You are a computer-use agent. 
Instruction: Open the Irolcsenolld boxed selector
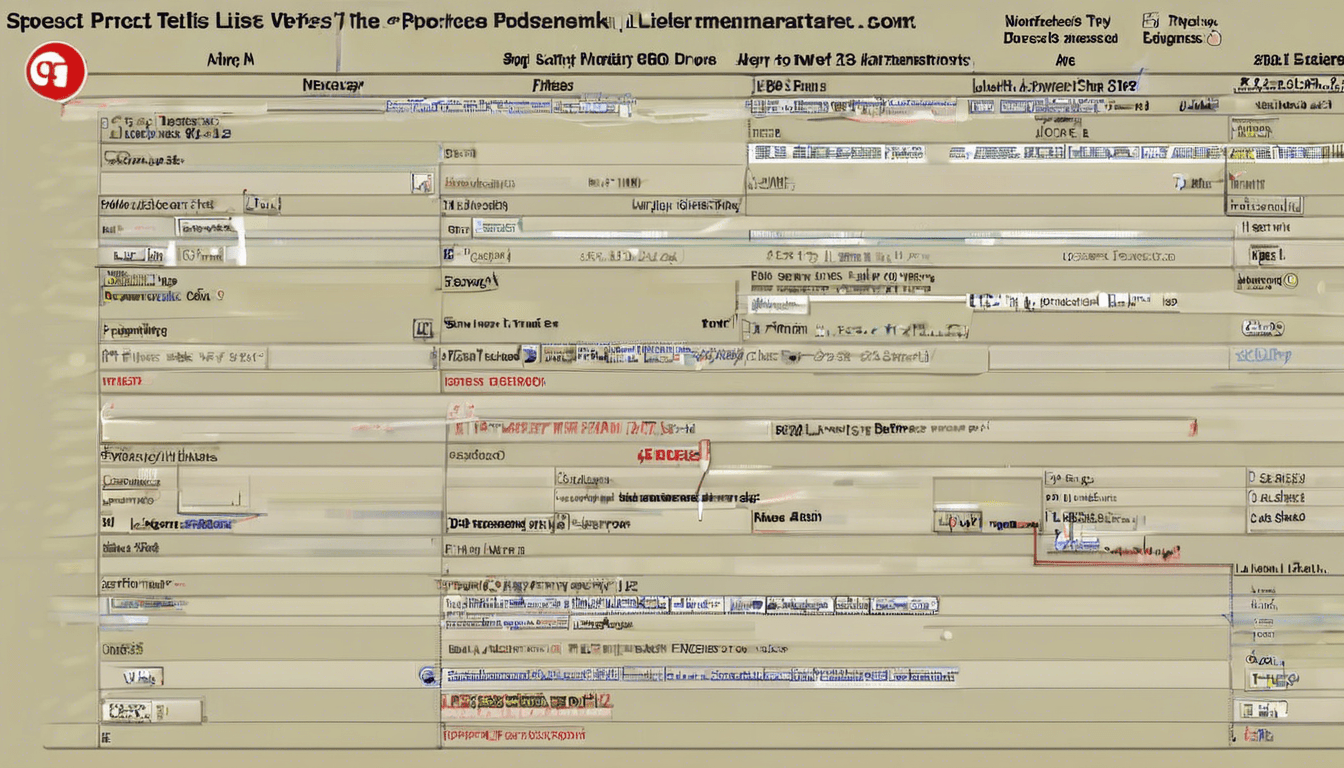point(1265,206)
